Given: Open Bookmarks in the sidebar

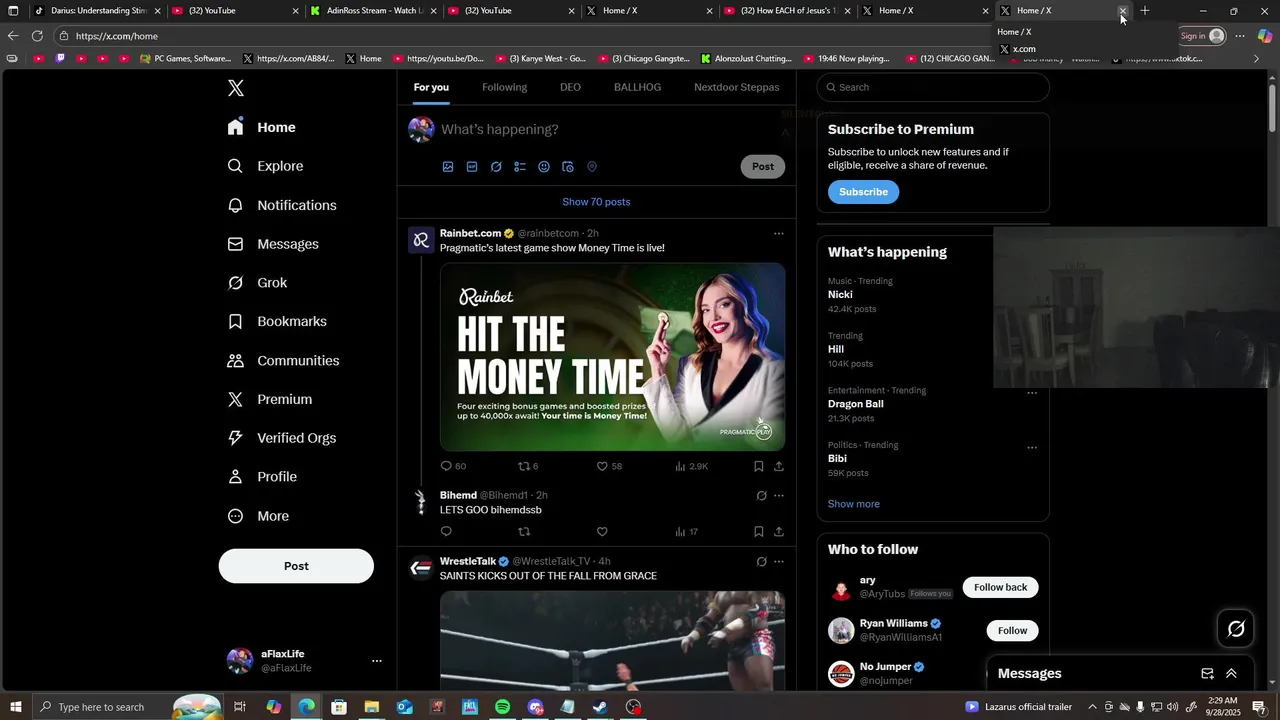Looking at the screenshot, I should click(x=277, y=321).
